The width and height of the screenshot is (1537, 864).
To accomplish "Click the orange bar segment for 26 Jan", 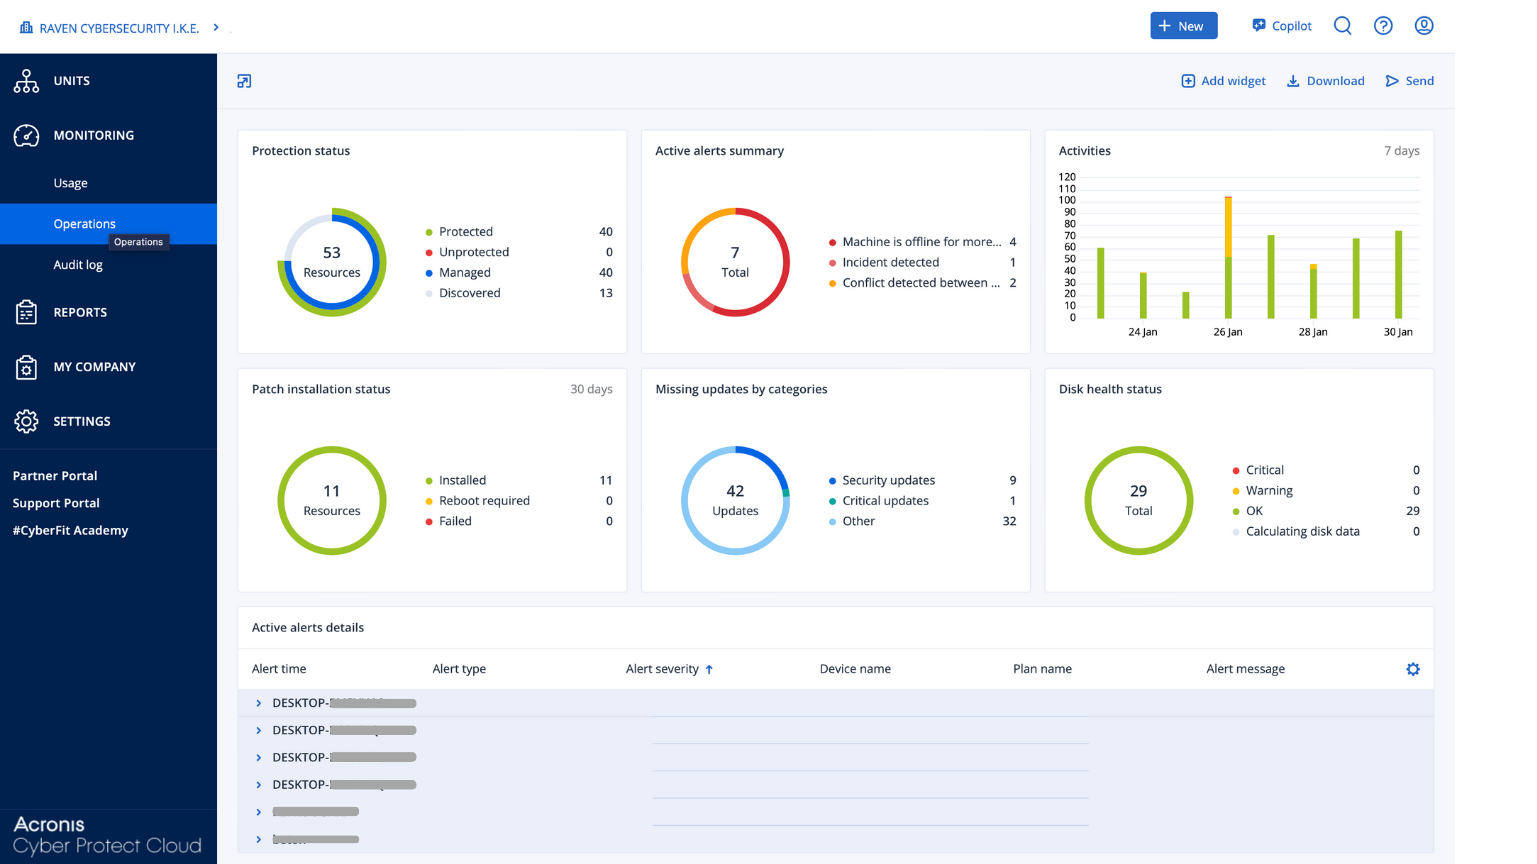I will coord(1228,226).
